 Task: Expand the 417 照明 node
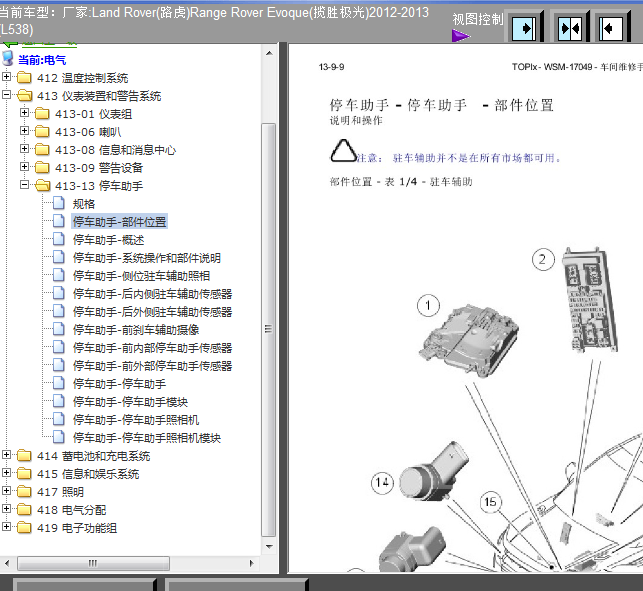tap(6, 491)
